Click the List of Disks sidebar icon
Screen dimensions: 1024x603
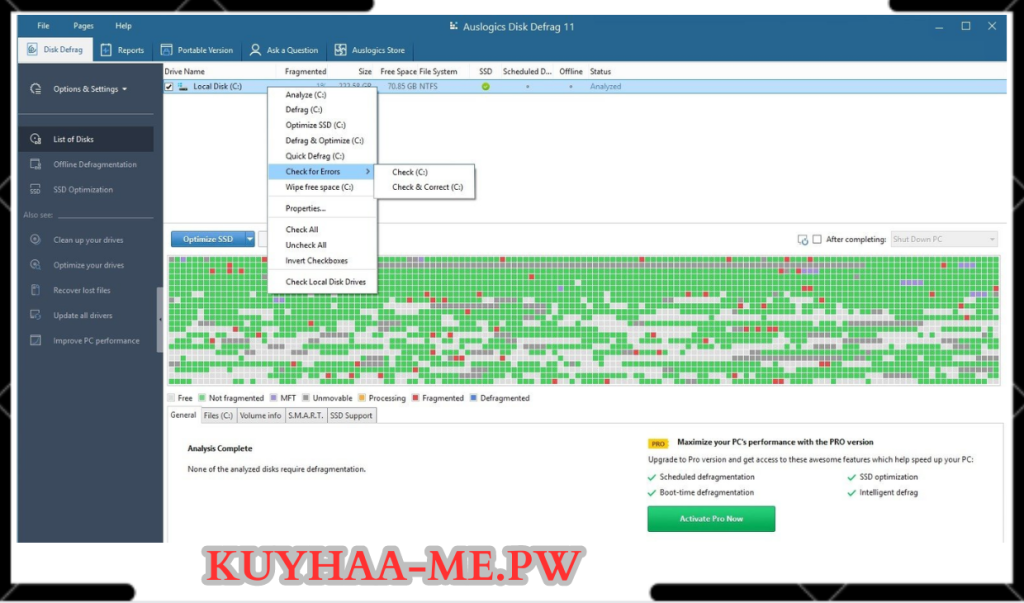click(36, 139)
